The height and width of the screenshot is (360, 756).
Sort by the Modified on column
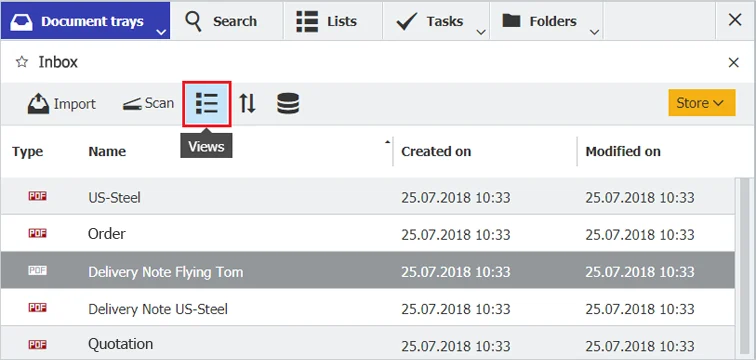[x=623, y=151]
